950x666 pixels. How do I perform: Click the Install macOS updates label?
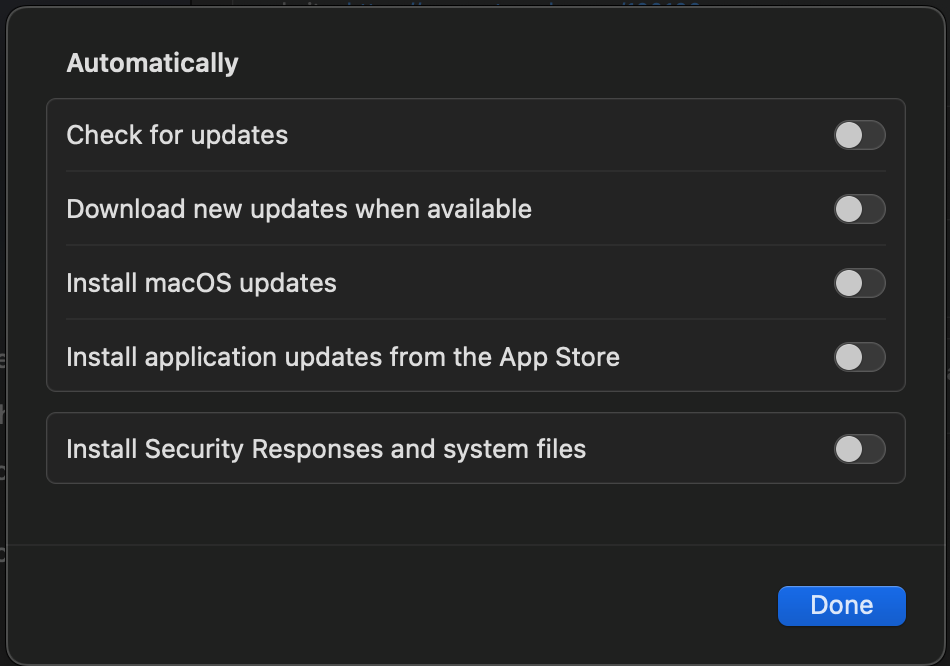201,284
